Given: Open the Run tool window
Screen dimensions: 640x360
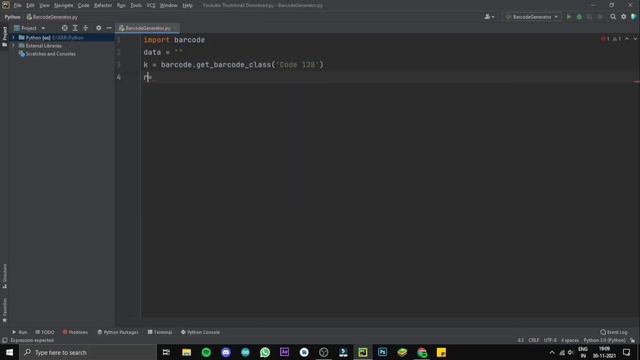Looking at the screenshot, I should click(x=20, y=332).
